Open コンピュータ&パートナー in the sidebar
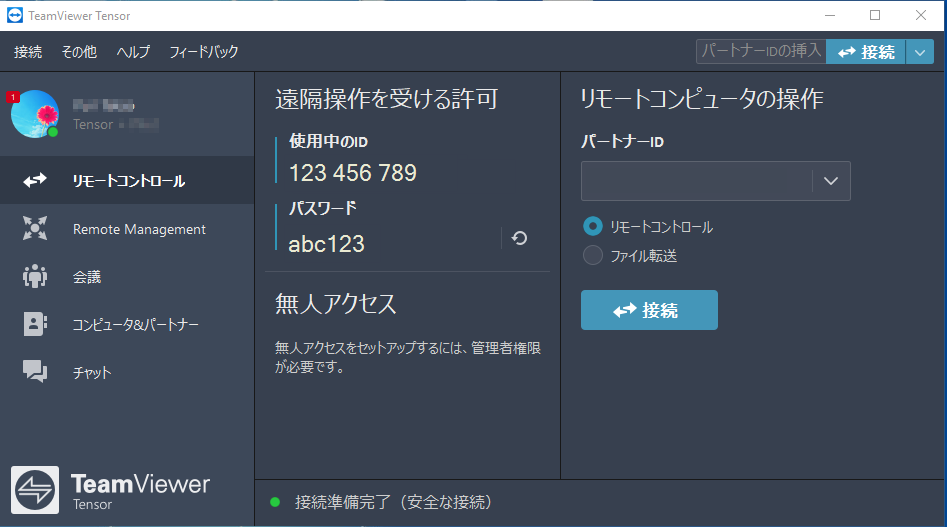 coord(127,324)
